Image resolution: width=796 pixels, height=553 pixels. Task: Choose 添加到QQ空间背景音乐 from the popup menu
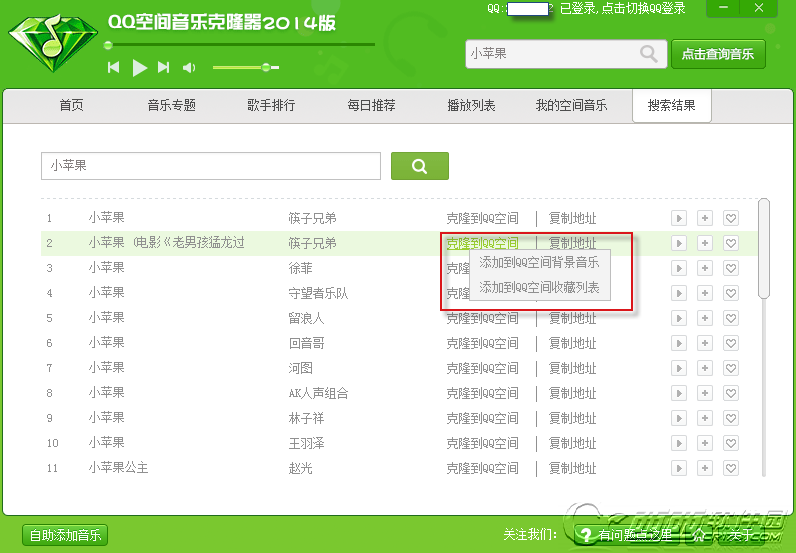point(539,263)
